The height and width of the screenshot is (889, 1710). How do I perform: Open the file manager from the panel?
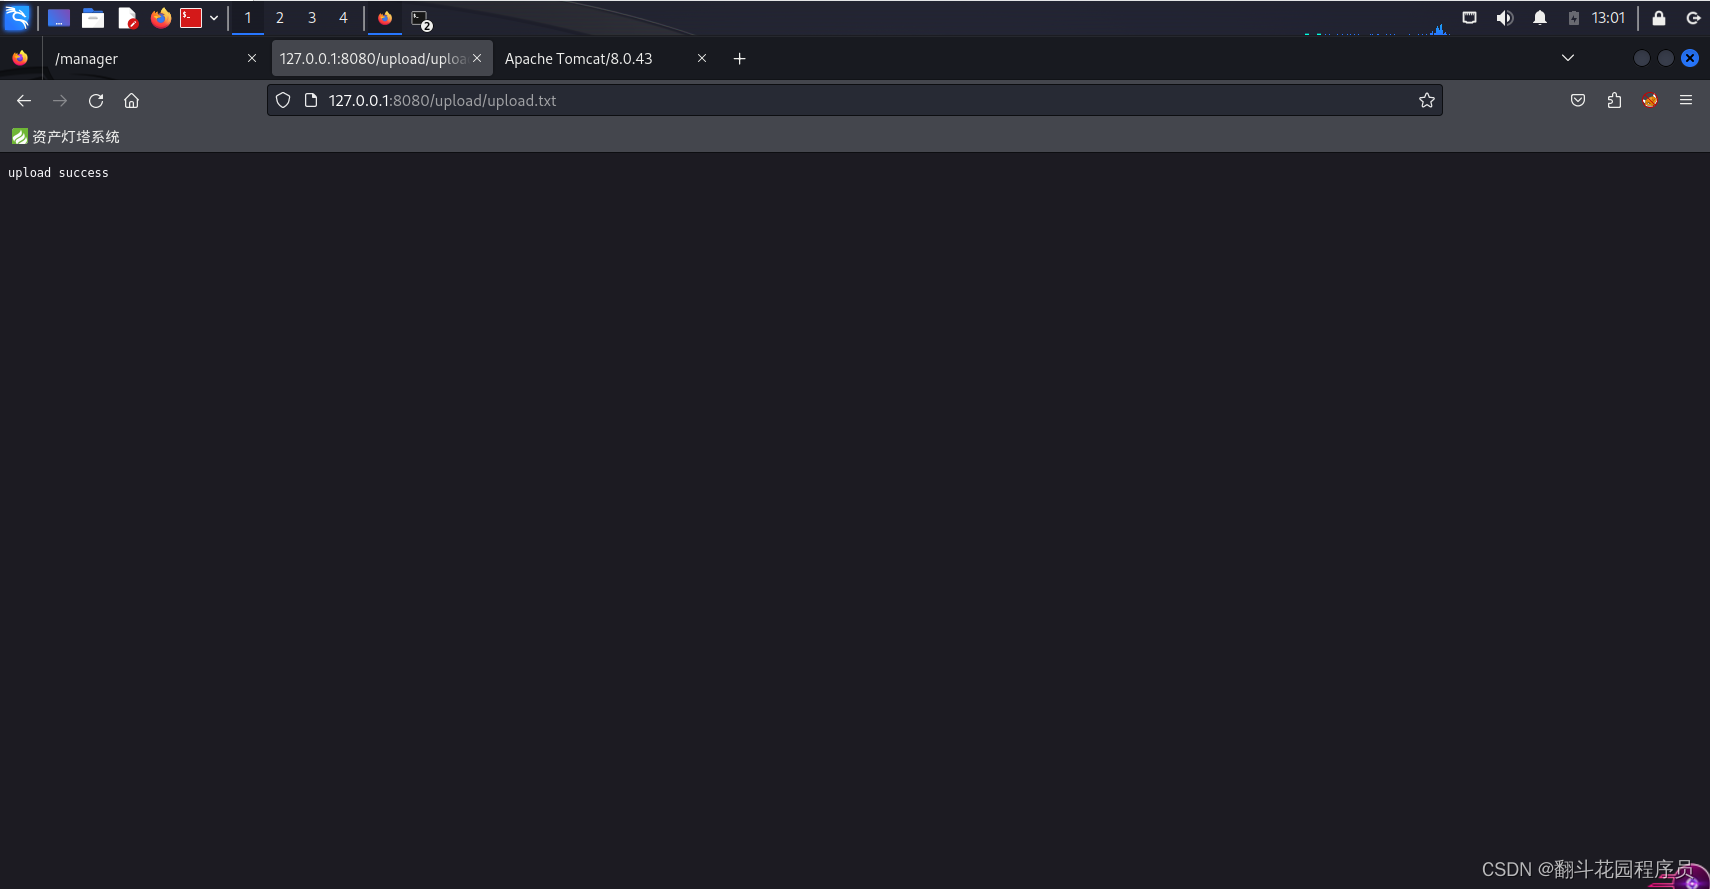tap(93, 18)
